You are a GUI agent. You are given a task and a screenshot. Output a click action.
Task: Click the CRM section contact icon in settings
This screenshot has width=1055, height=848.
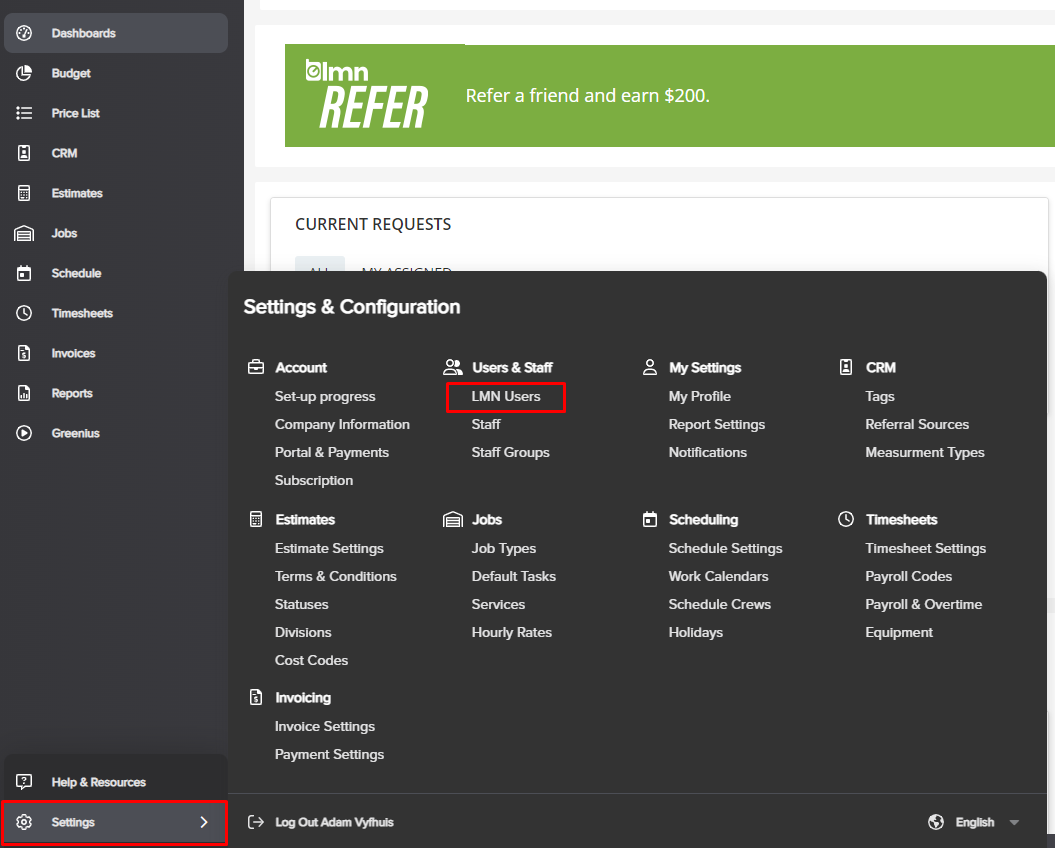846,367
